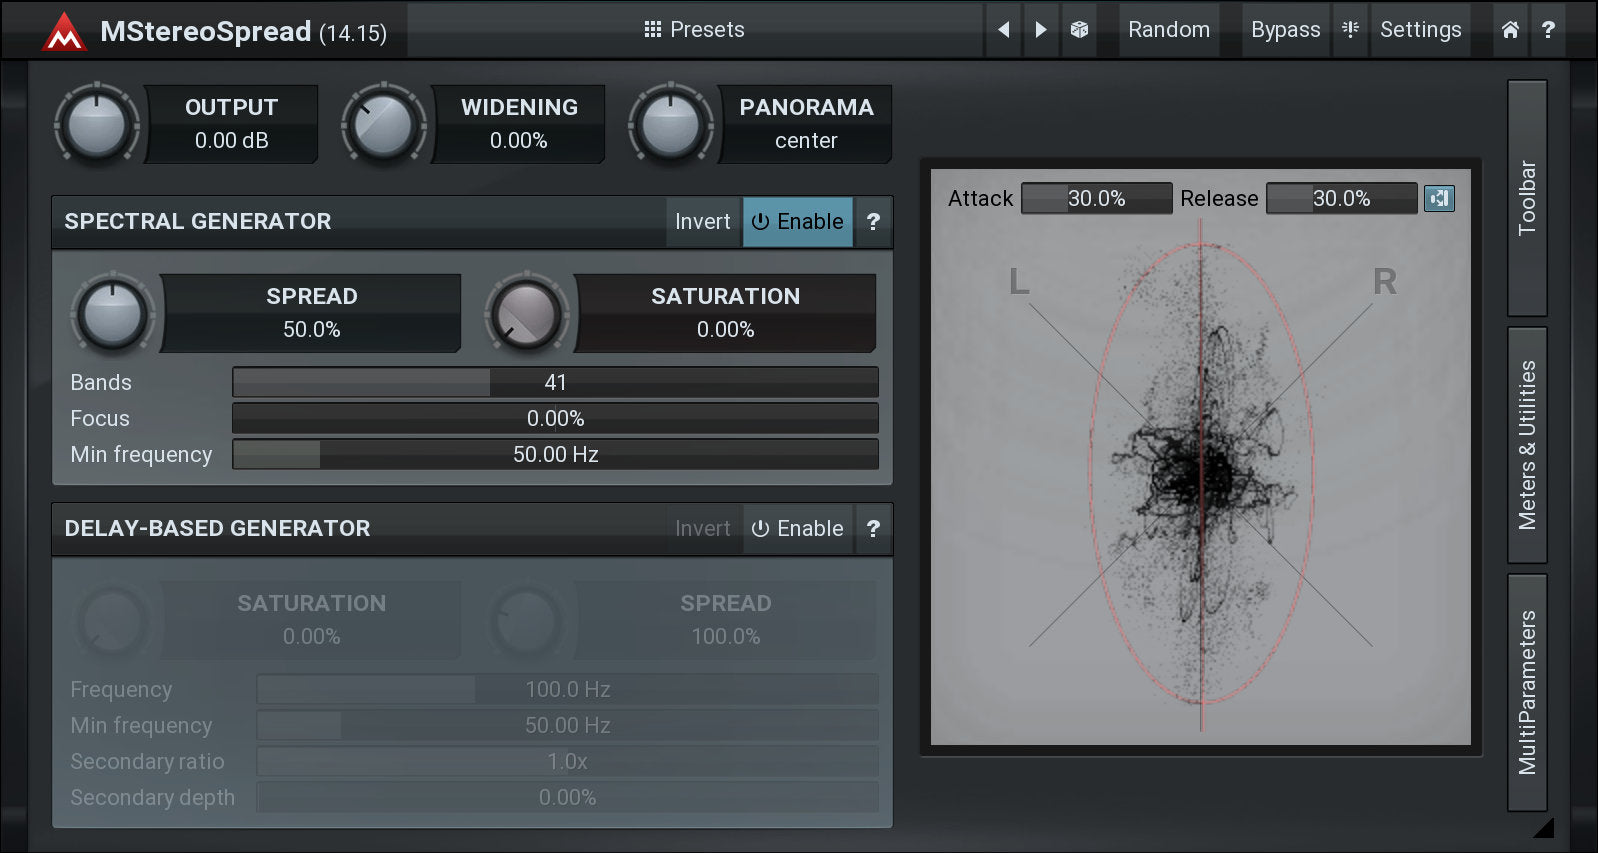The width and height of the screenshot is (1598, 853).
Task: Disable the Spectral Generator Enable toggle
Action: pos(797,222)
